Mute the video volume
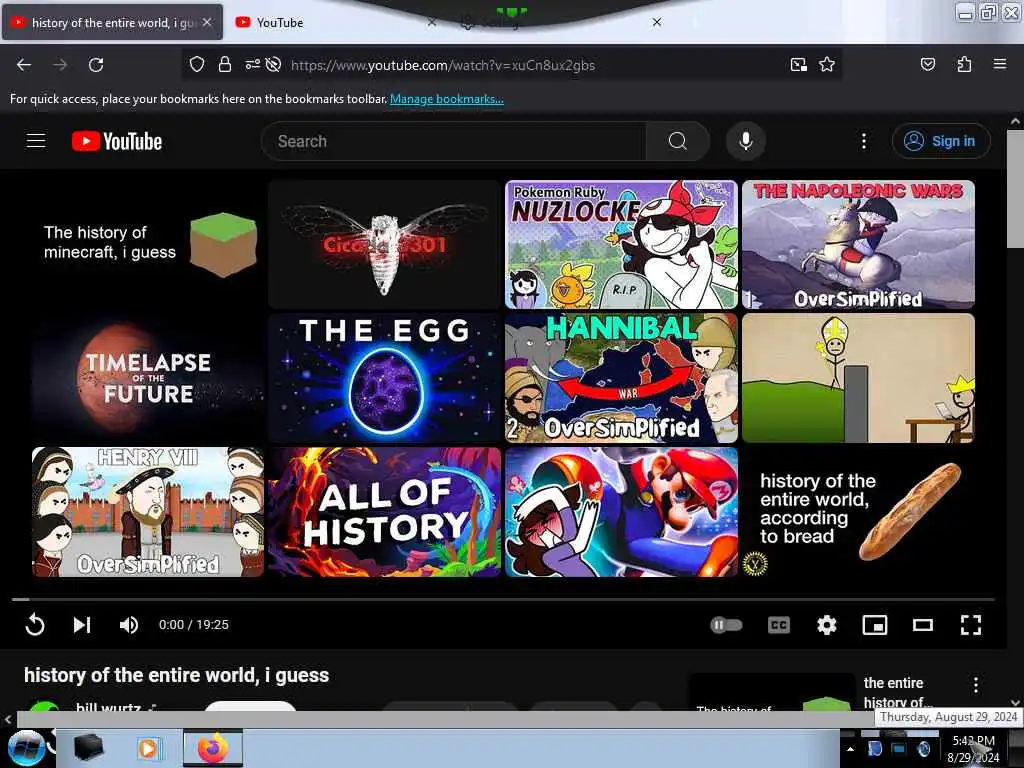The image size is (1024, 768). 129,625
